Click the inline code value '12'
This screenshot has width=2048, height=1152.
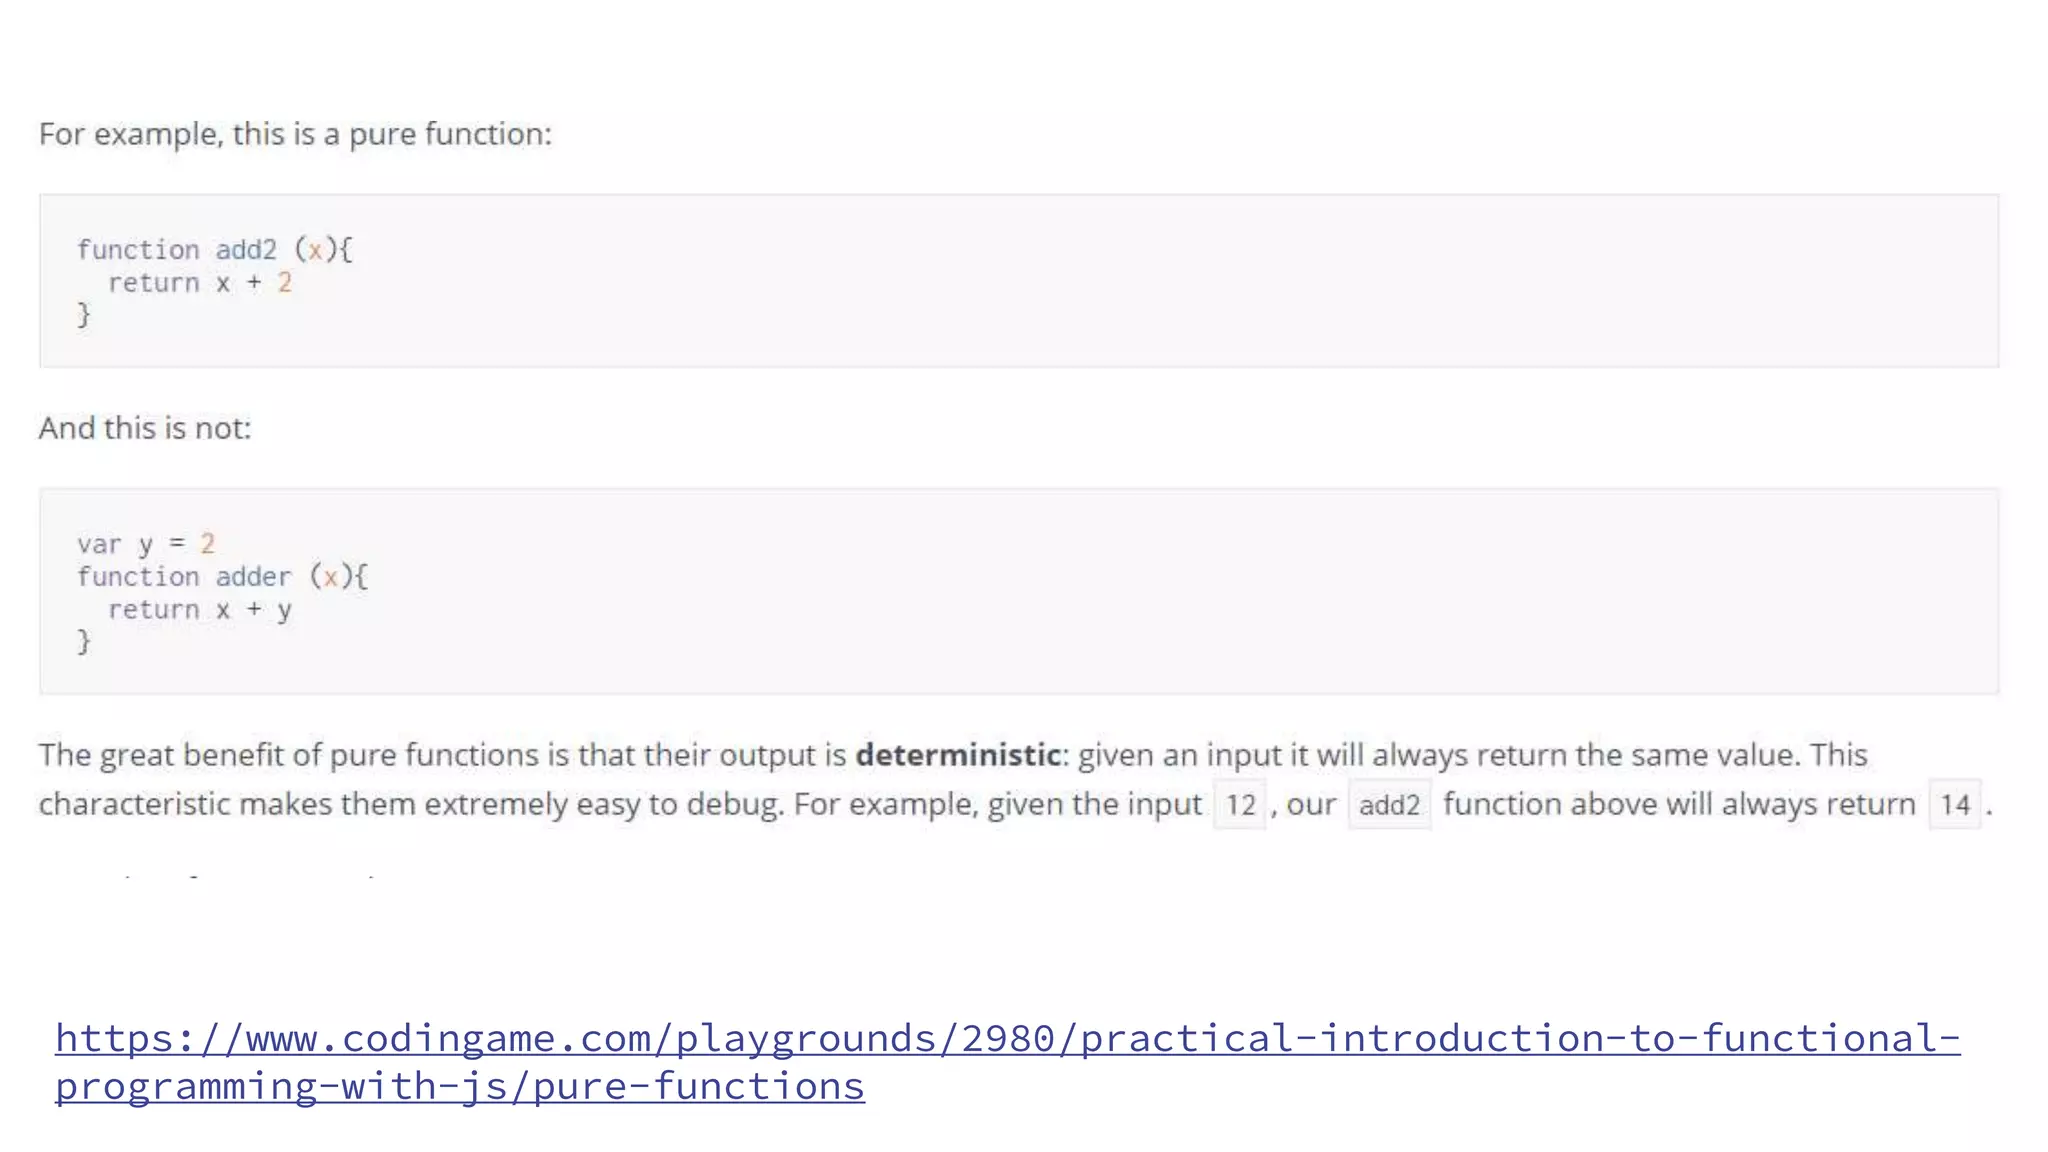[1240, 805]
